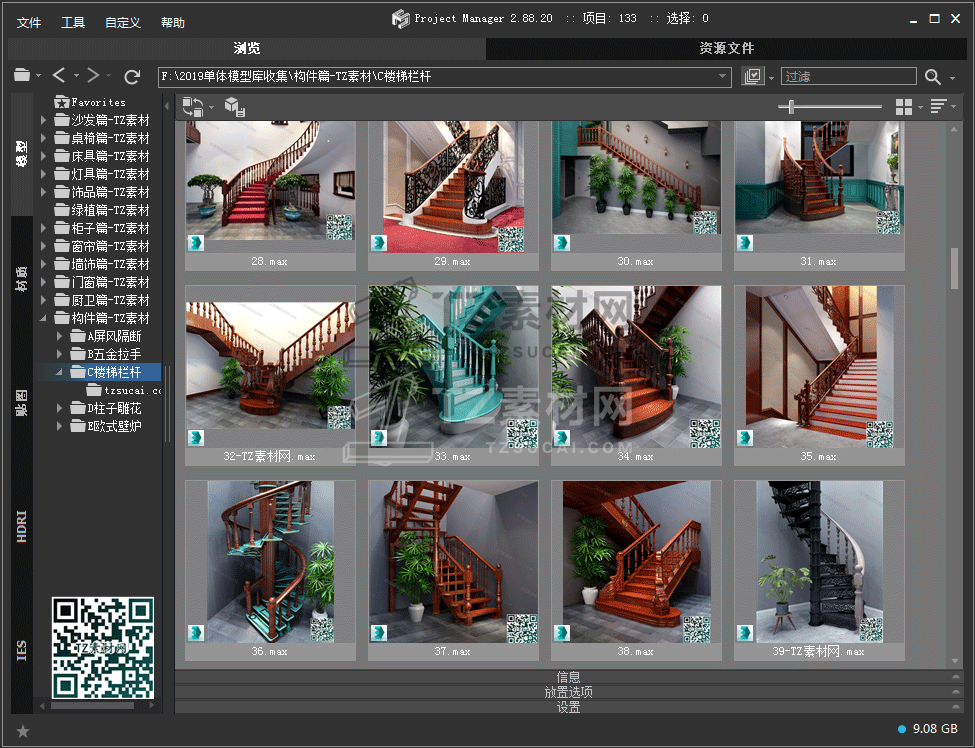Image resolution: width=975 pixels, height=748 pixels.
Task: Expand the D柱子雕花 subfolder
Action: (60, 408)
